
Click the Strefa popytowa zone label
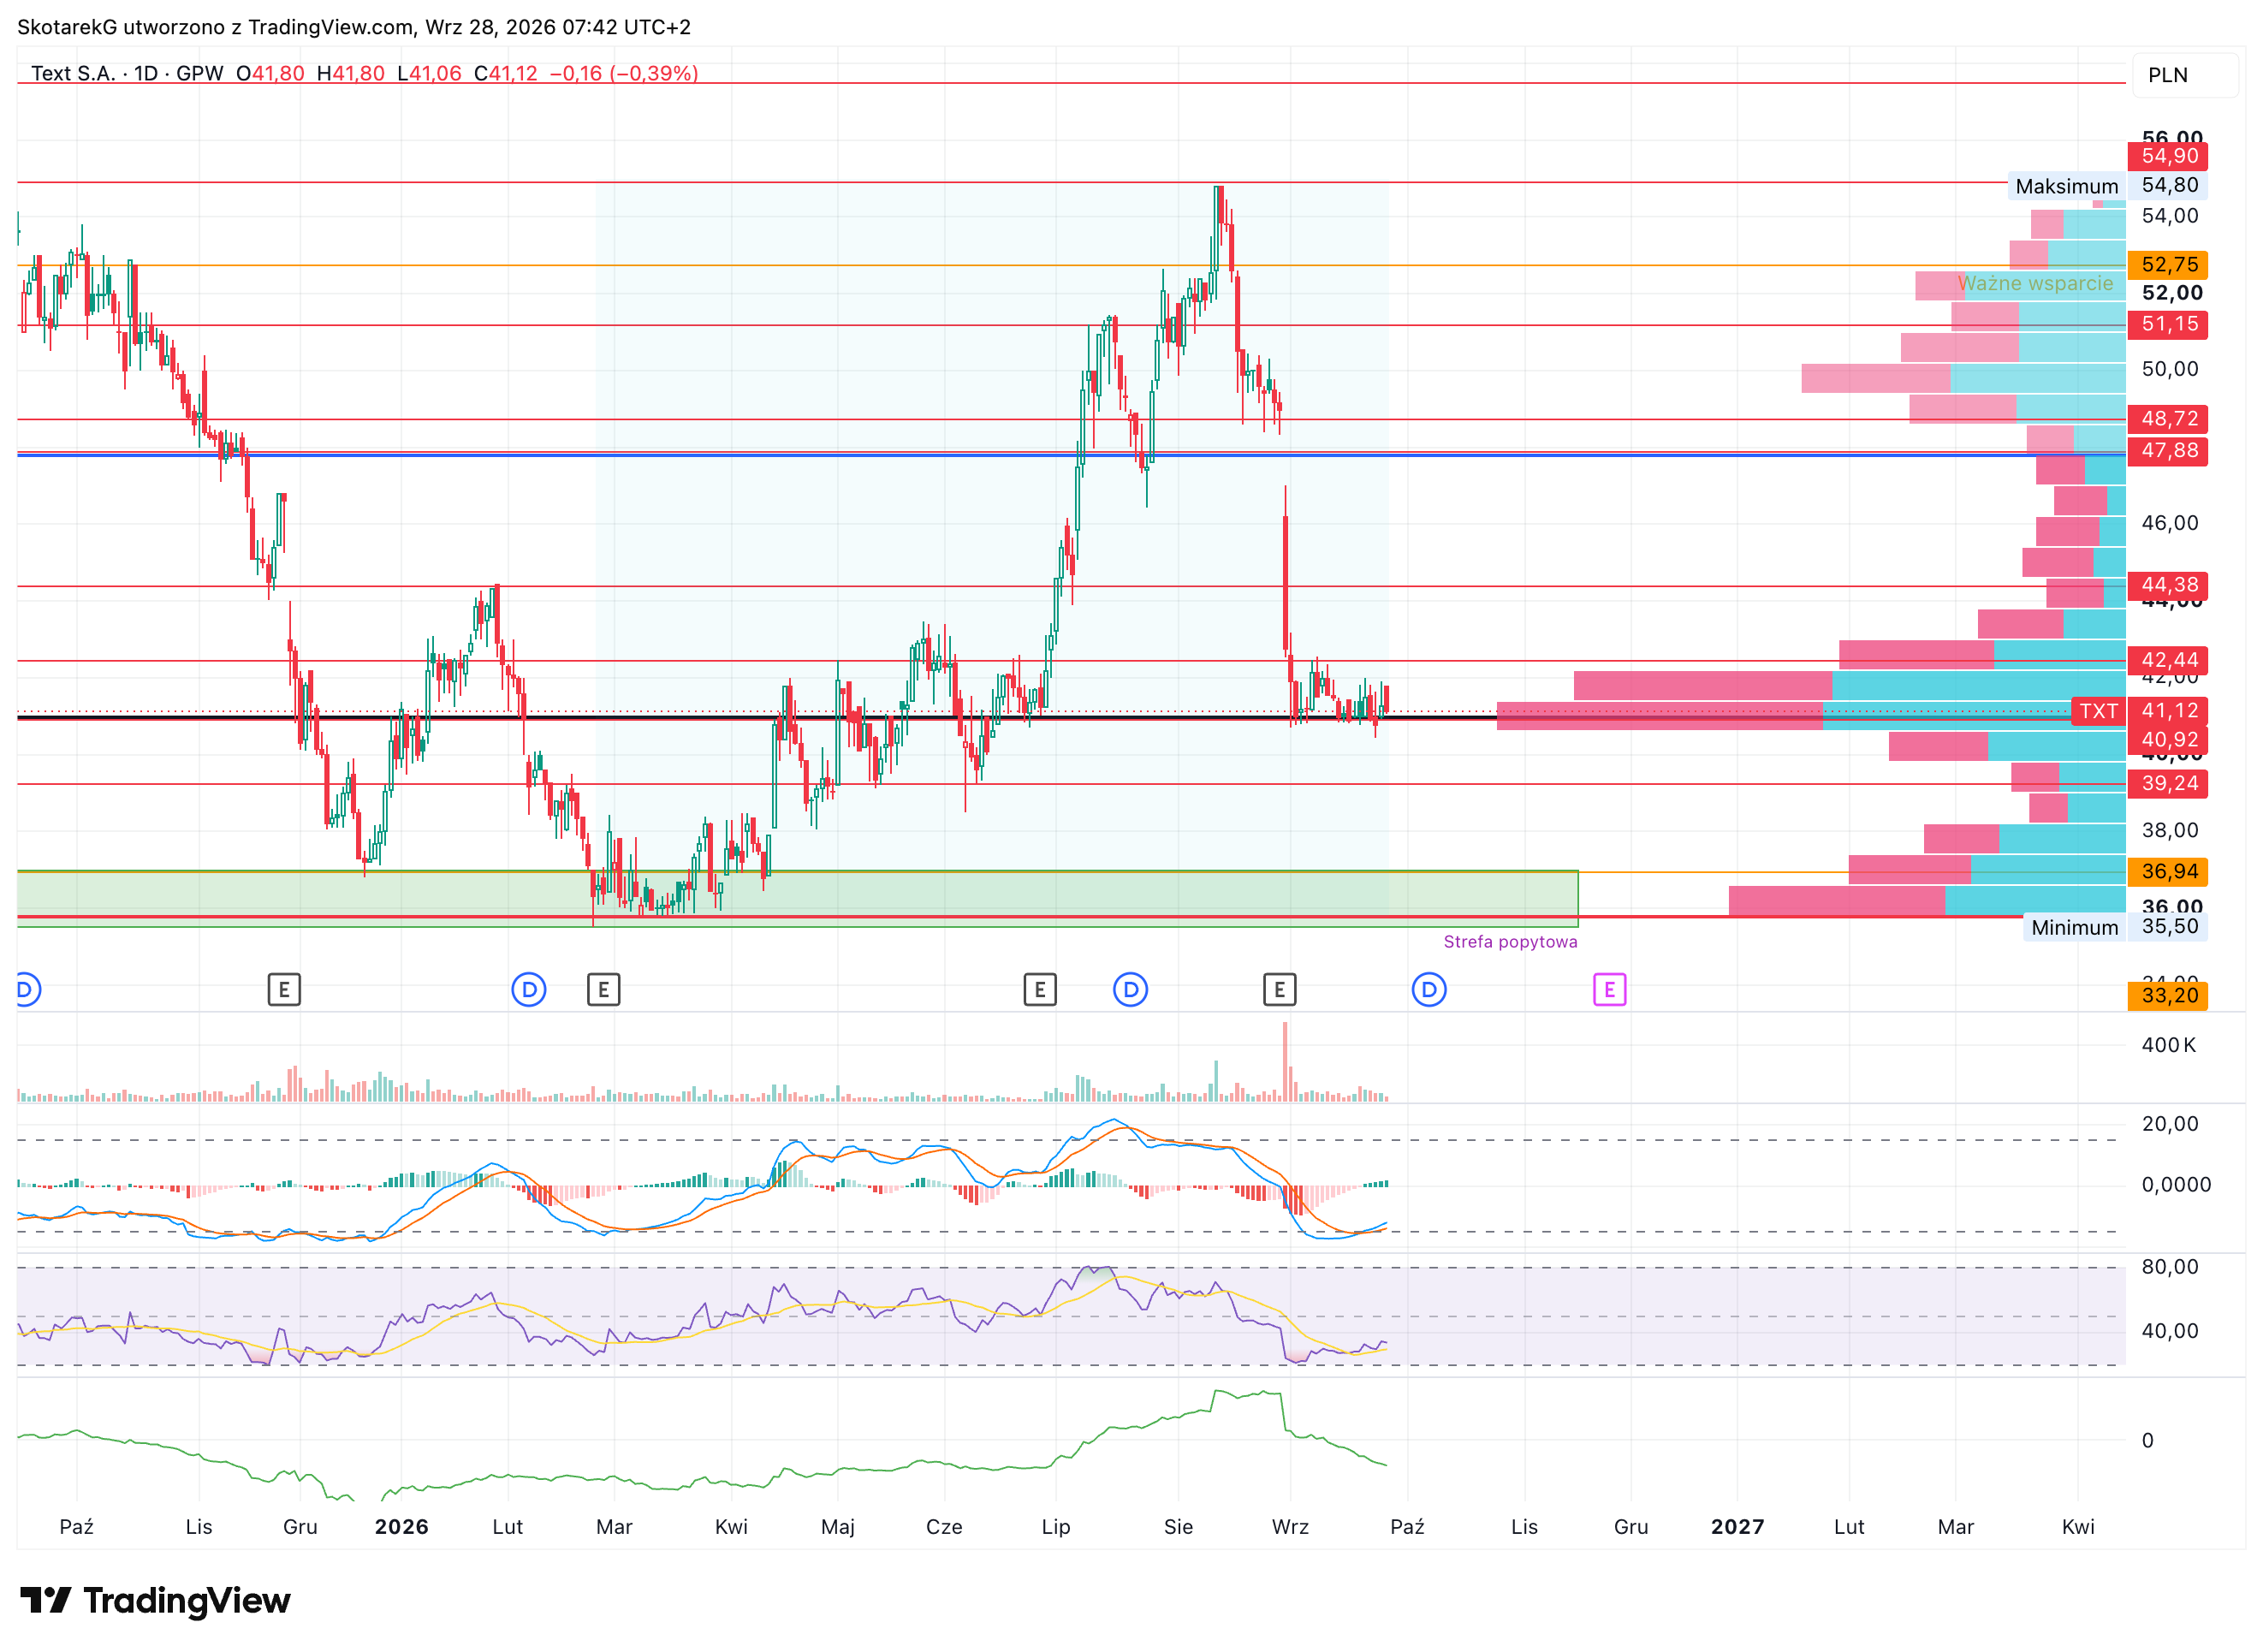click(1510, 942)
